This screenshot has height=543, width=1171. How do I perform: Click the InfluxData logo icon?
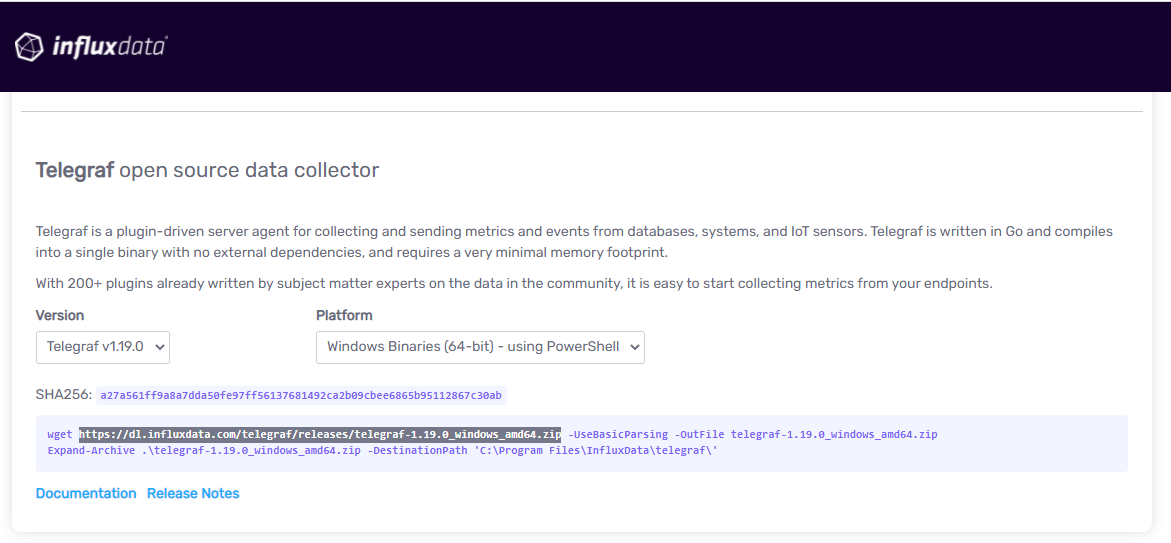(x=29, y=46)
